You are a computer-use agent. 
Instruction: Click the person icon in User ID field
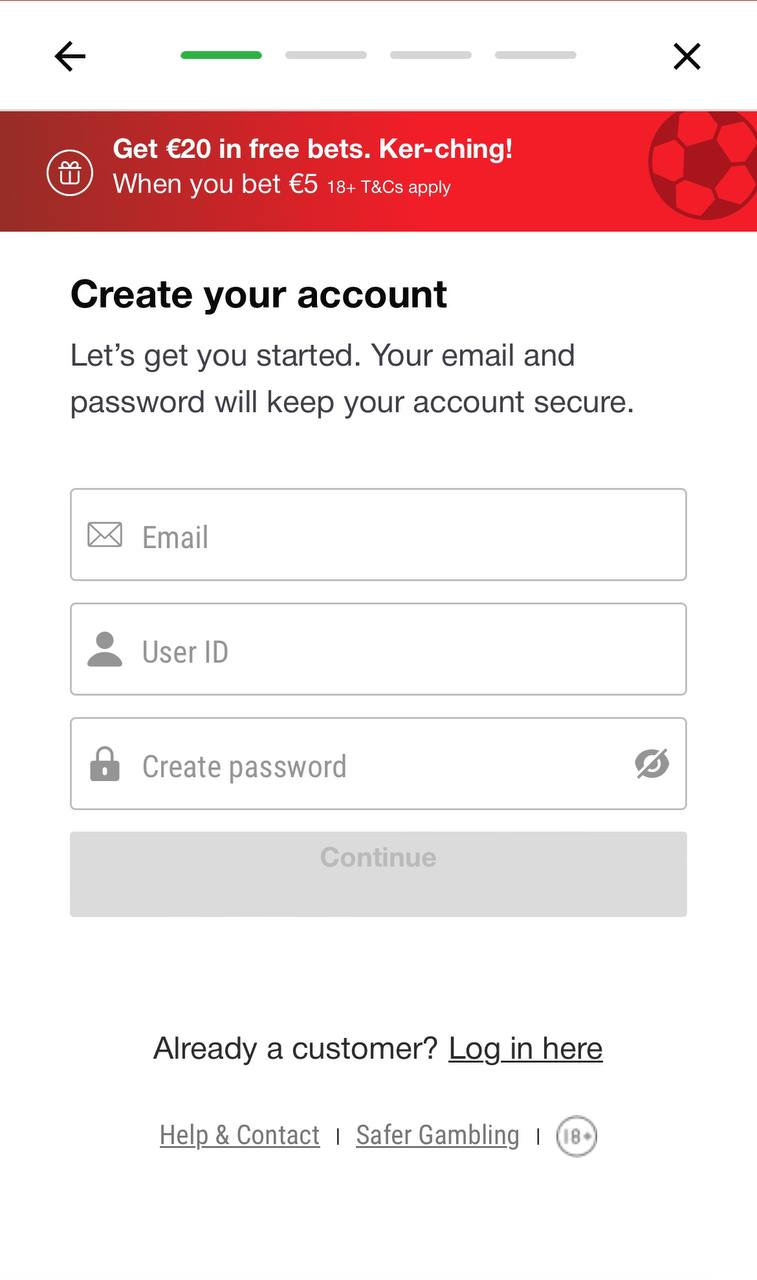pyautogui.click(x=105, y=650)
